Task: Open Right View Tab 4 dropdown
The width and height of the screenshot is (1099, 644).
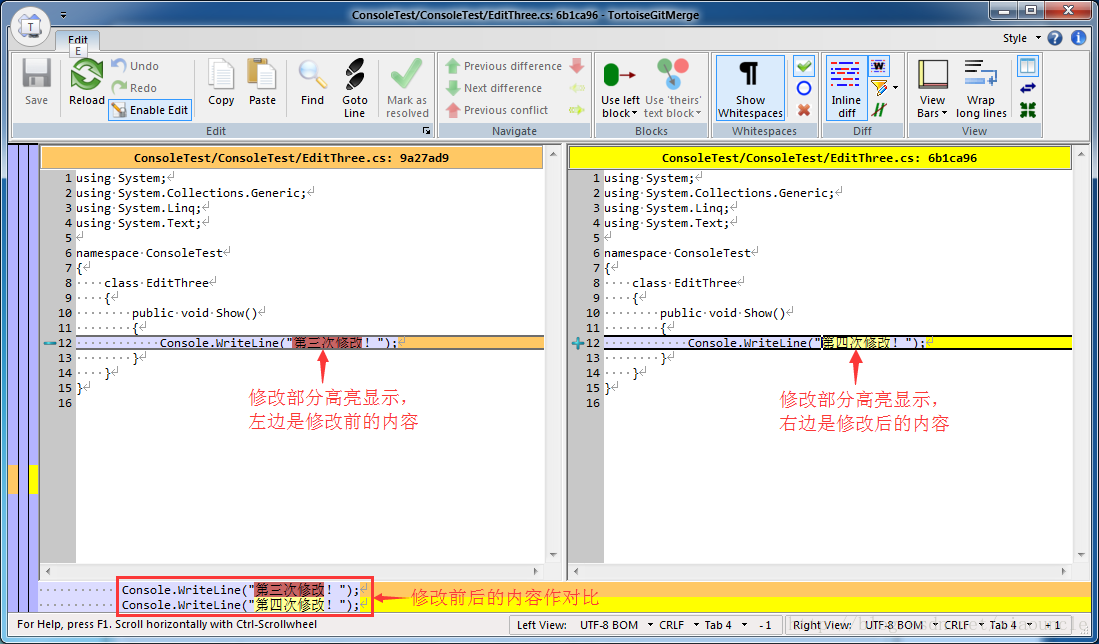Action: pos(1012,624)
